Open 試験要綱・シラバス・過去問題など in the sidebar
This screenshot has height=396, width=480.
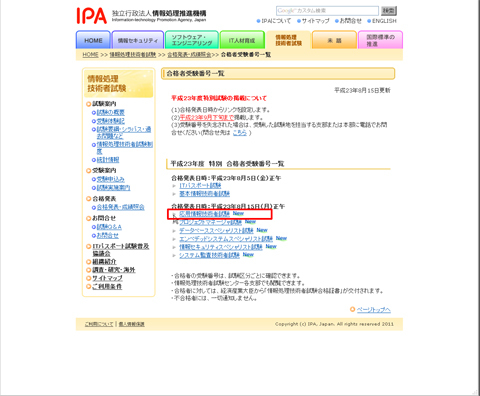click(124, 132)
